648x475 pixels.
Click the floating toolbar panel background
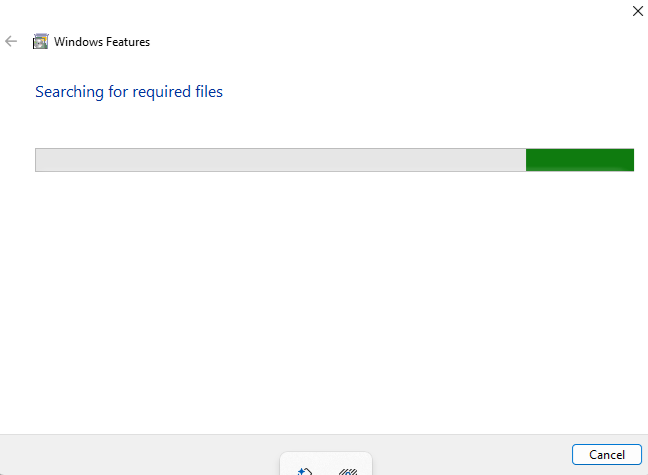(326, 461)
